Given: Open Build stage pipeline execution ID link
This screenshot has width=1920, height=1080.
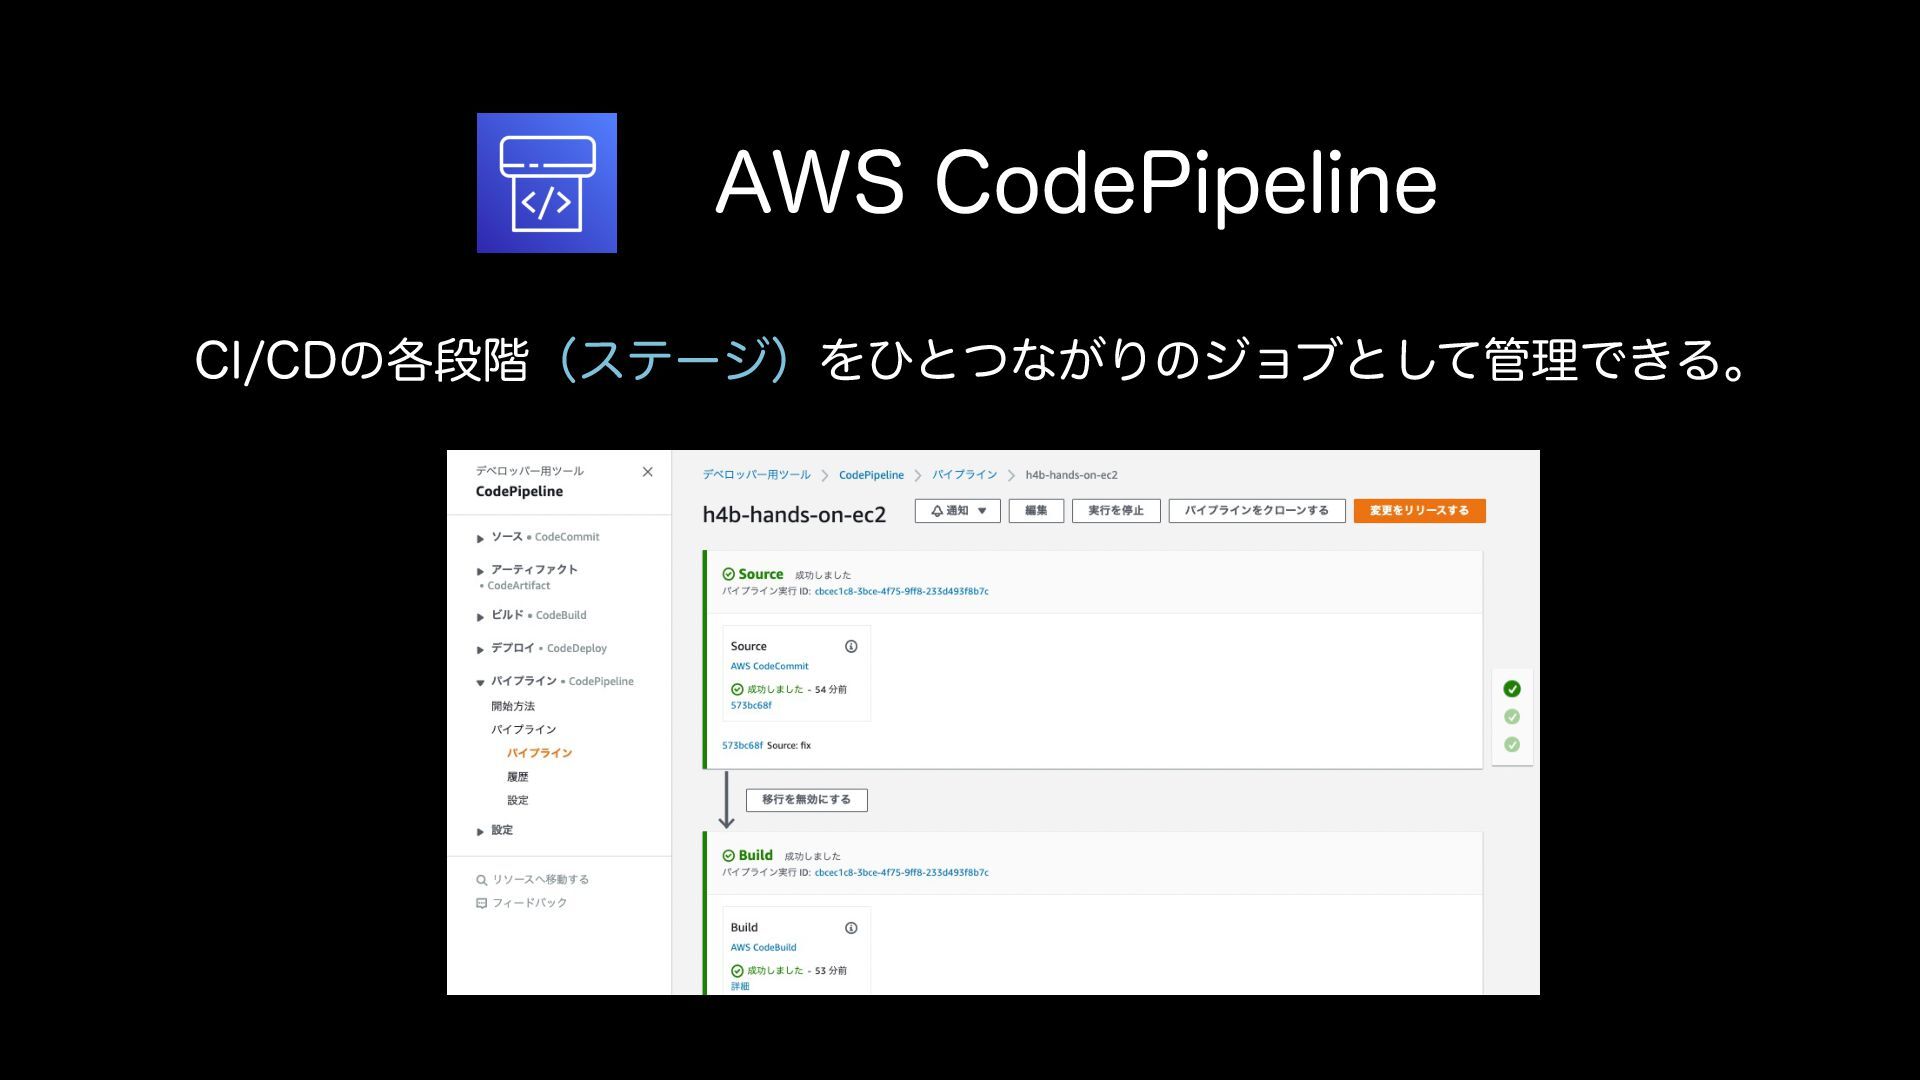Looking at the screenshot, I should click(x=901, y=873).
